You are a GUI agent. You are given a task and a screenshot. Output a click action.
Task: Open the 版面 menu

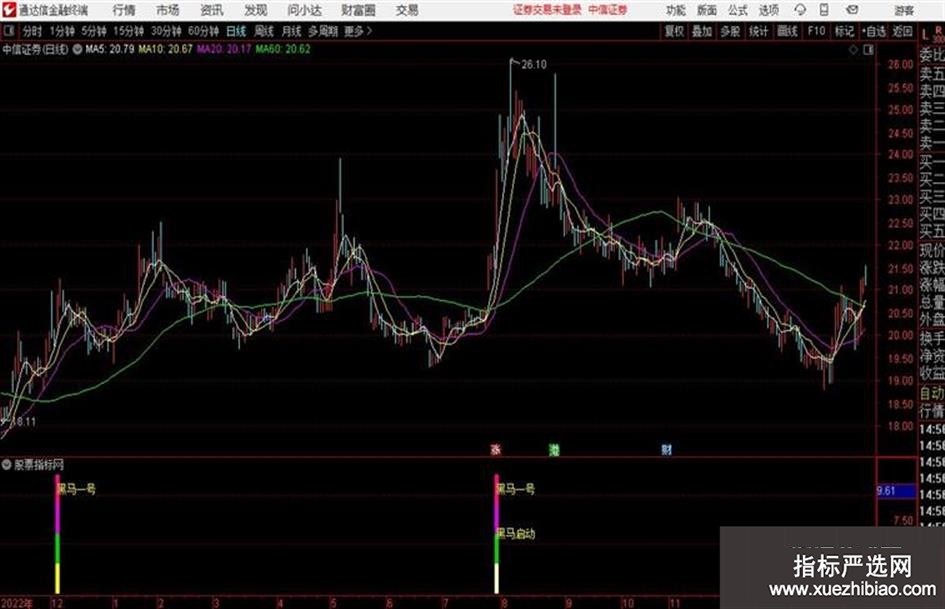pyautogui.click(x=707, y=10)
